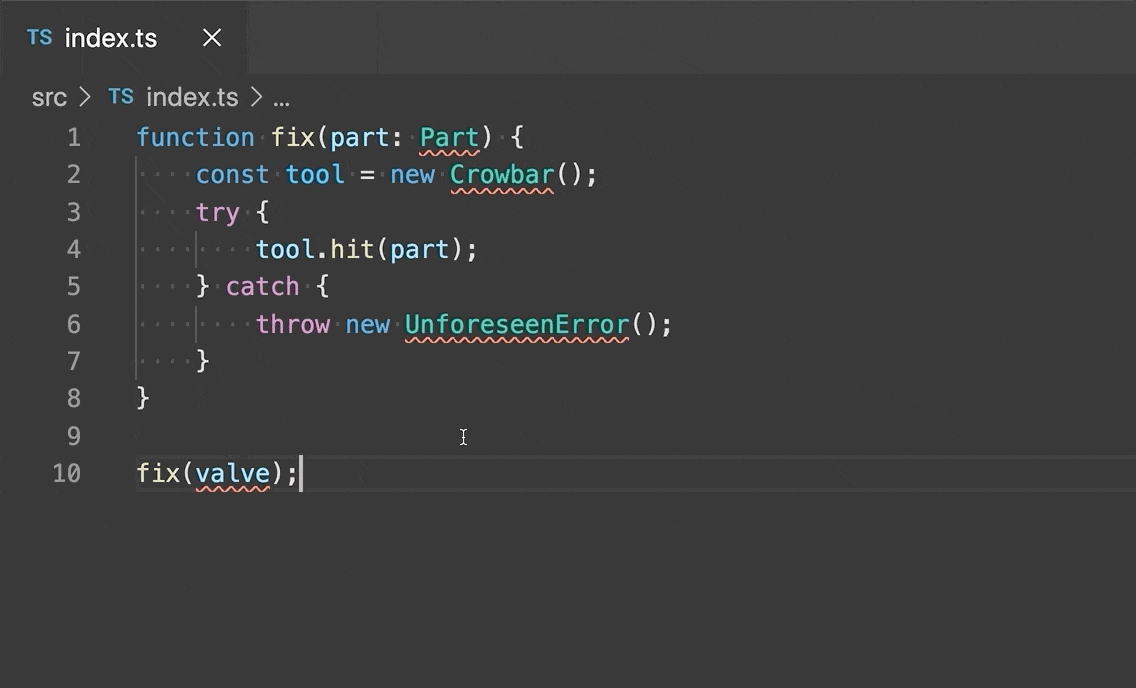Click the tool.hit method call on line 4
The height and width of the screenshot is (688, 1136).
coord(316,249)
